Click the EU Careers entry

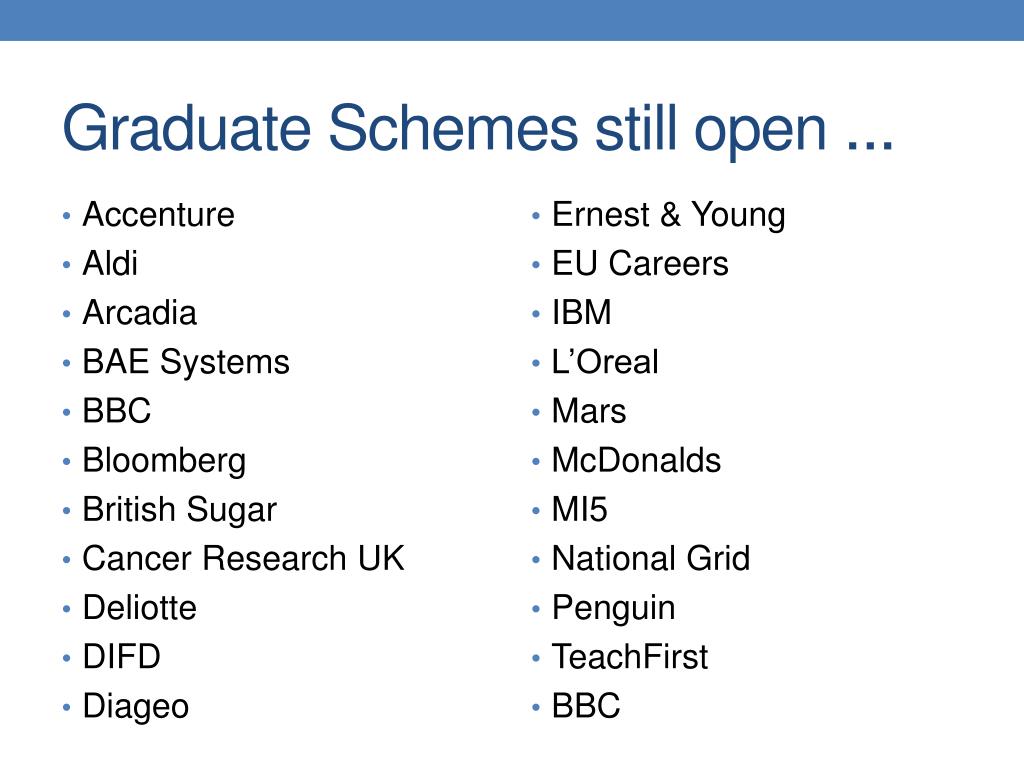640,263
